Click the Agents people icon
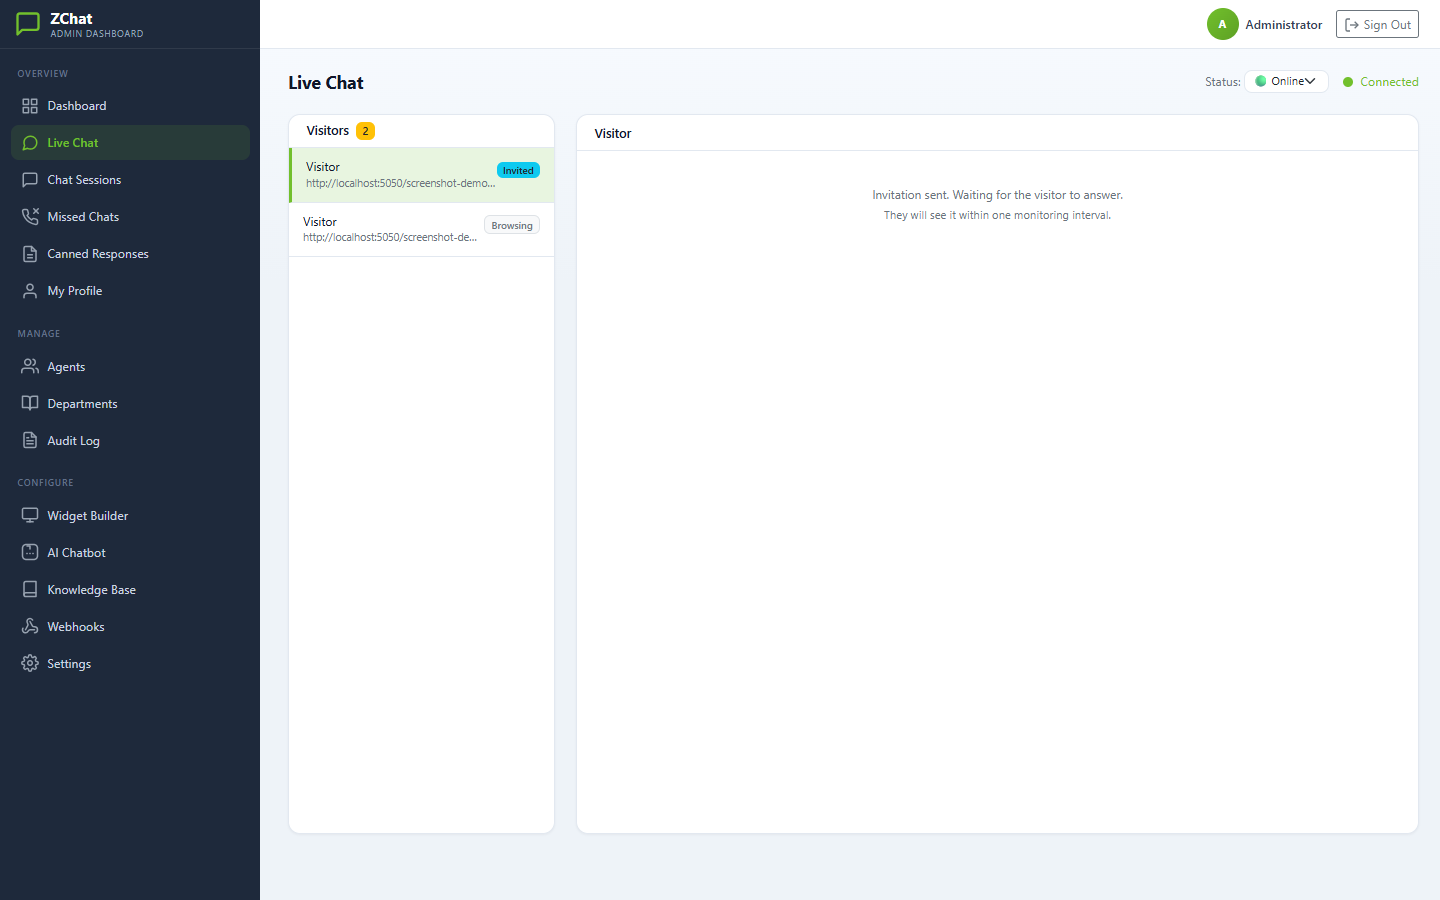 [x=30, y=367]
